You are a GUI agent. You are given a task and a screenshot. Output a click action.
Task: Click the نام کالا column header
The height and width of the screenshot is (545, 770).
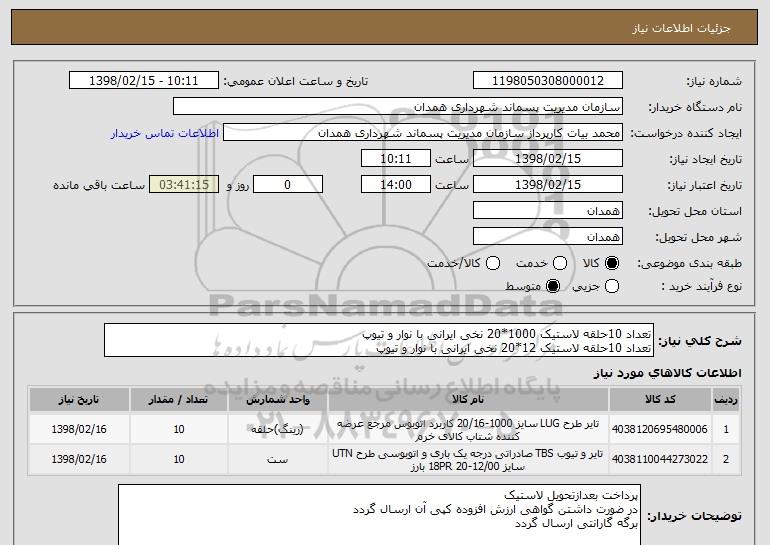(468, 400)
